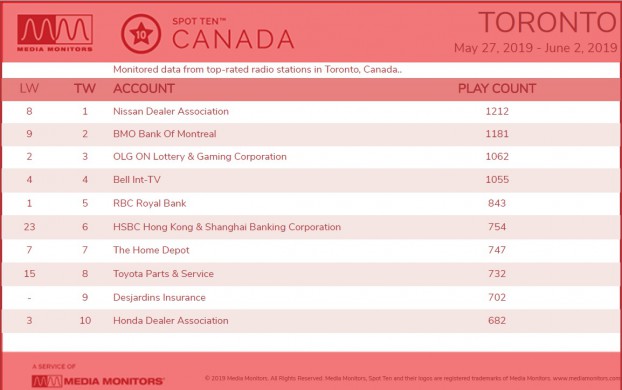
Task: Click the PLAY COUNT column header
Action: [497, 88]
